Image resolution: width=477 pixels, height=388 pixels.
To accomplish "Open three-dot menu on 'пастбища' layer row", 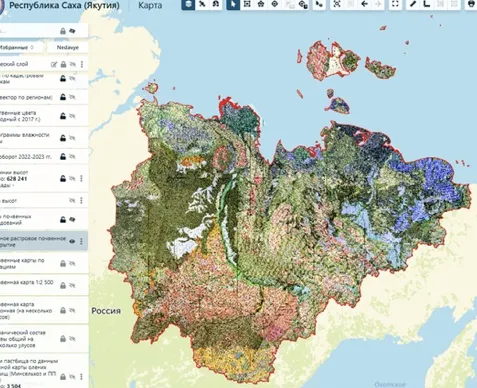I will (81, 377).
